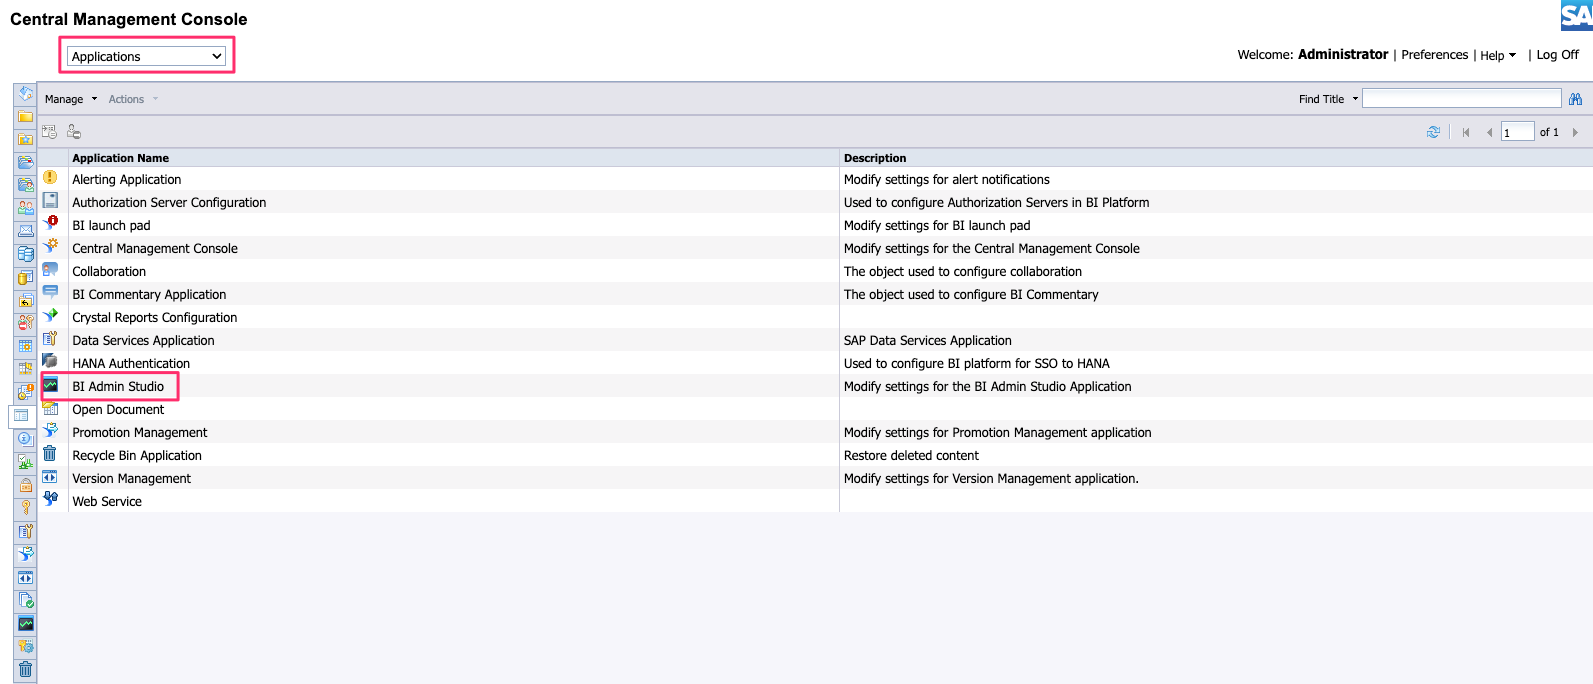The height and width of the screenshot is (684, 1593).
Task: Click the envelope icon in the left sidebar
Action: click(26, 231)
